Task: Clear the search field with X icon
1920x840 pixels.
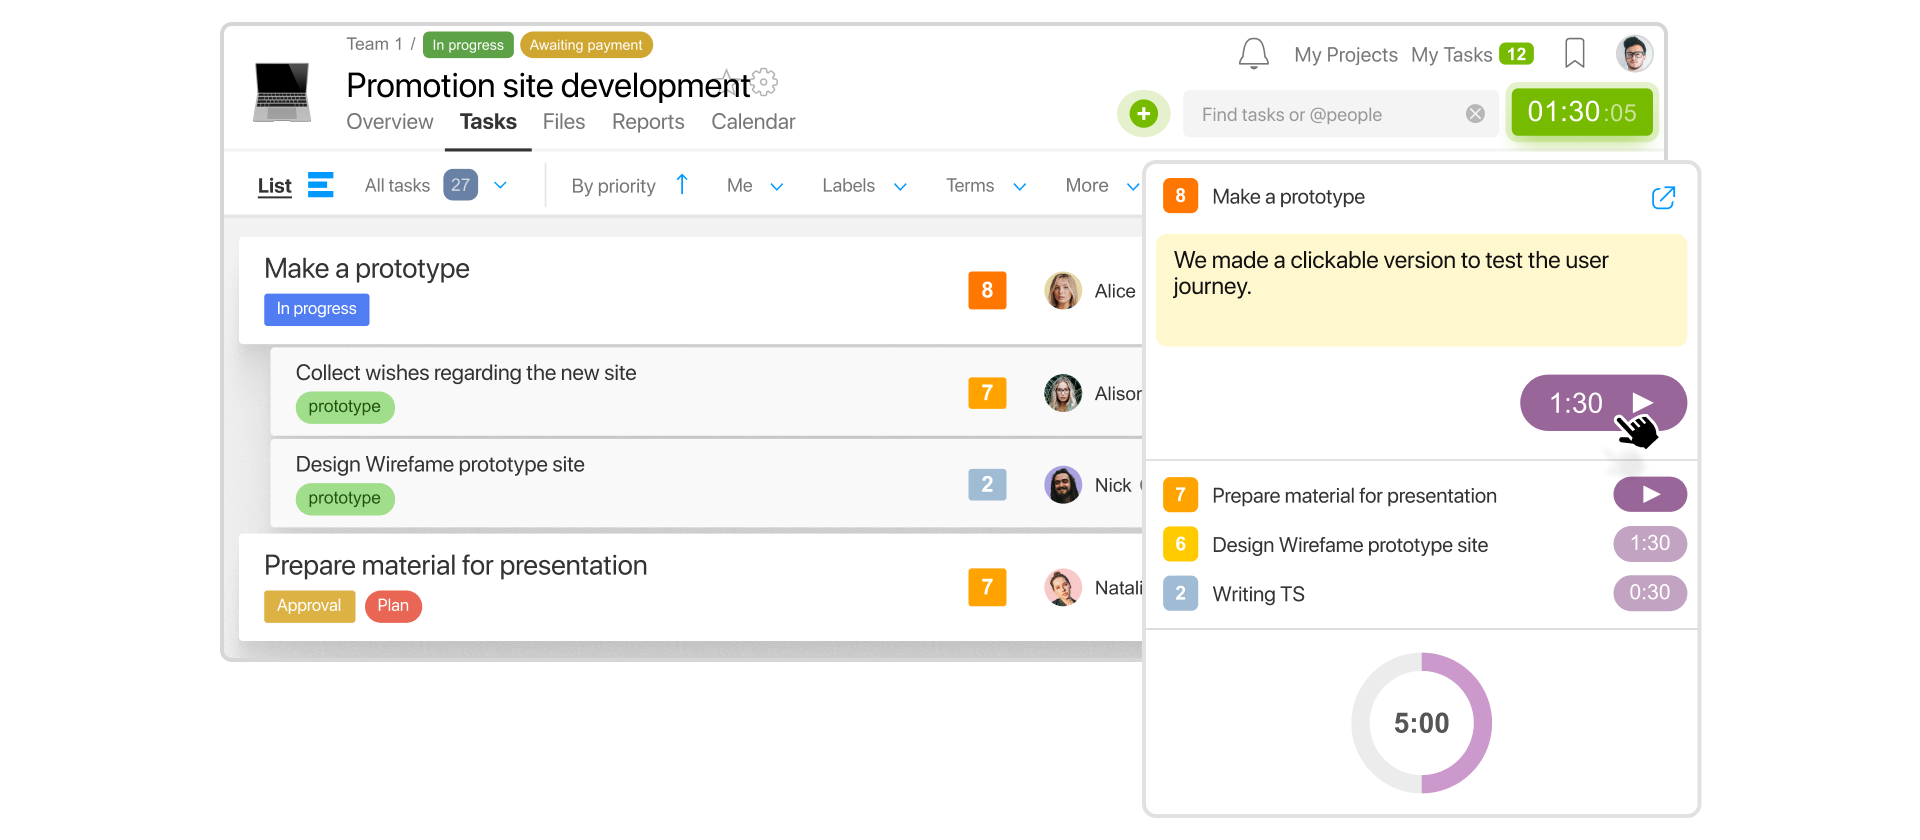Action: coord(1475,114)
